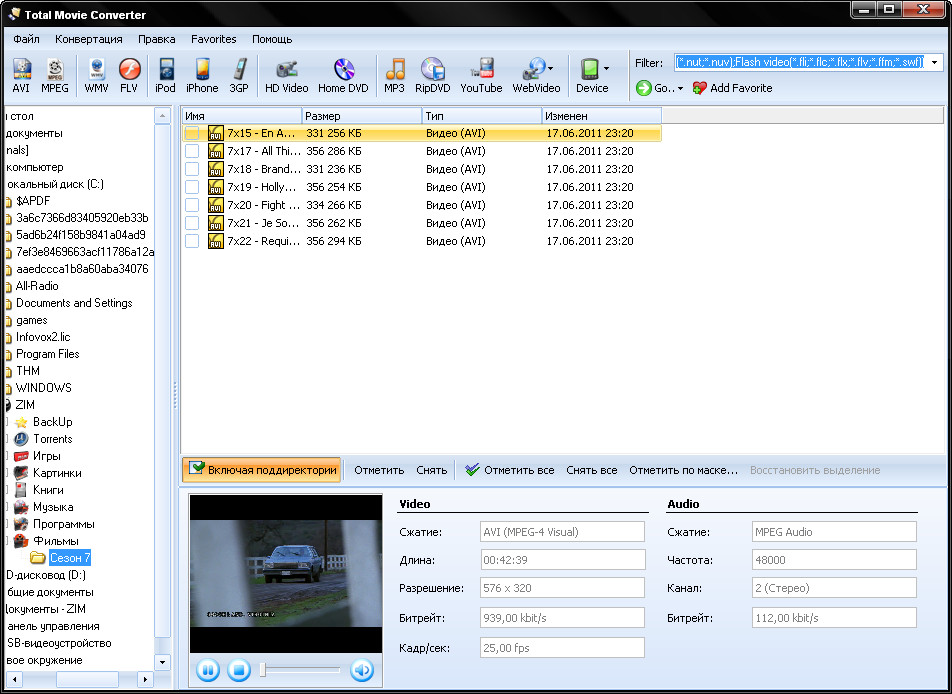Check the box for file 7x15

(192, 133)
